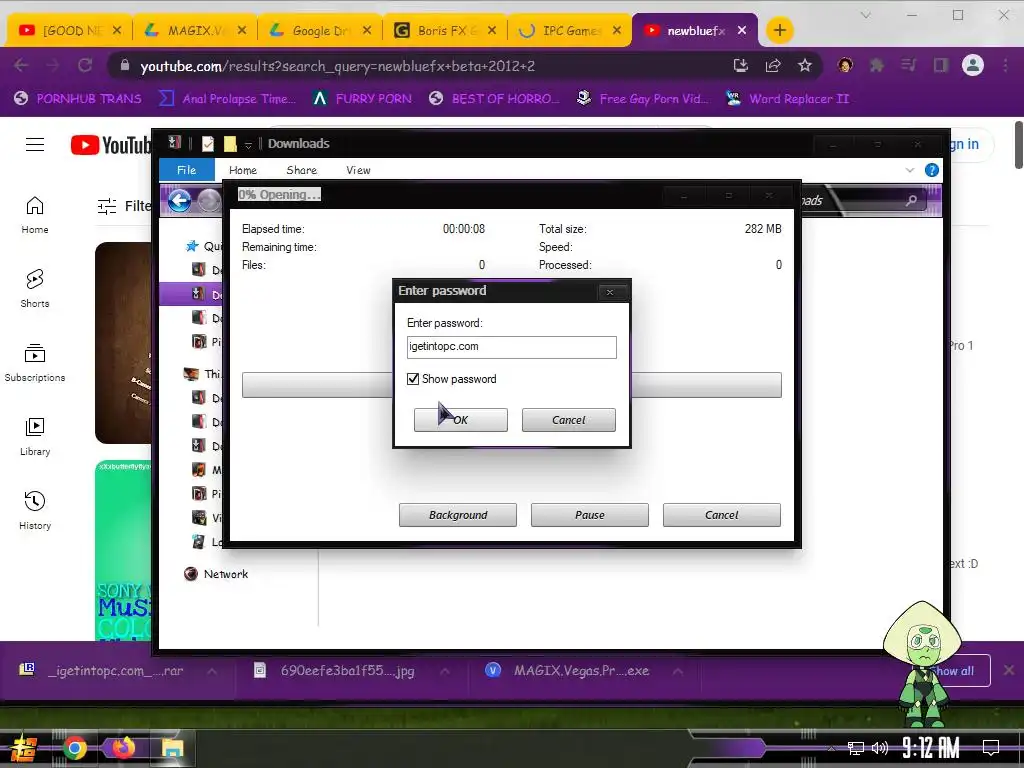Pause the extraction process
Viewport: 1024px width, 768px height.
coord(590,515)
